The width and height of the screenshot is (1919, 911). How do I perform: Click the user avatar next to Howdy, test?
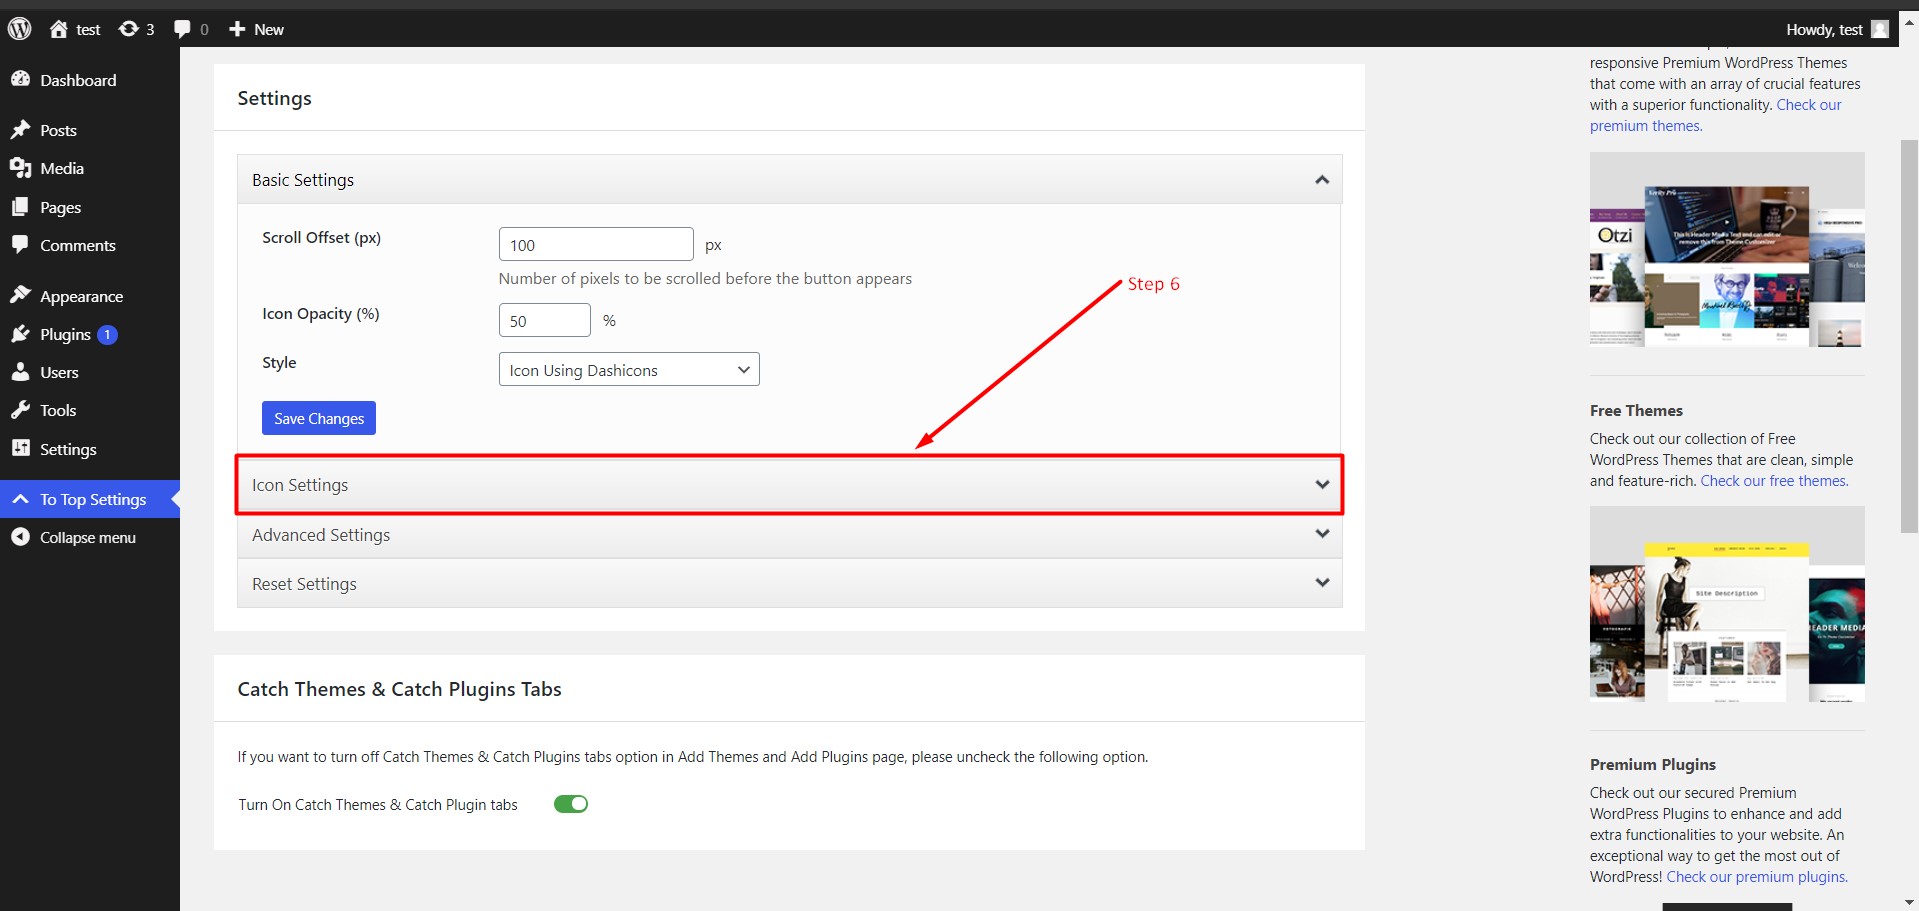click(1880, 29)
